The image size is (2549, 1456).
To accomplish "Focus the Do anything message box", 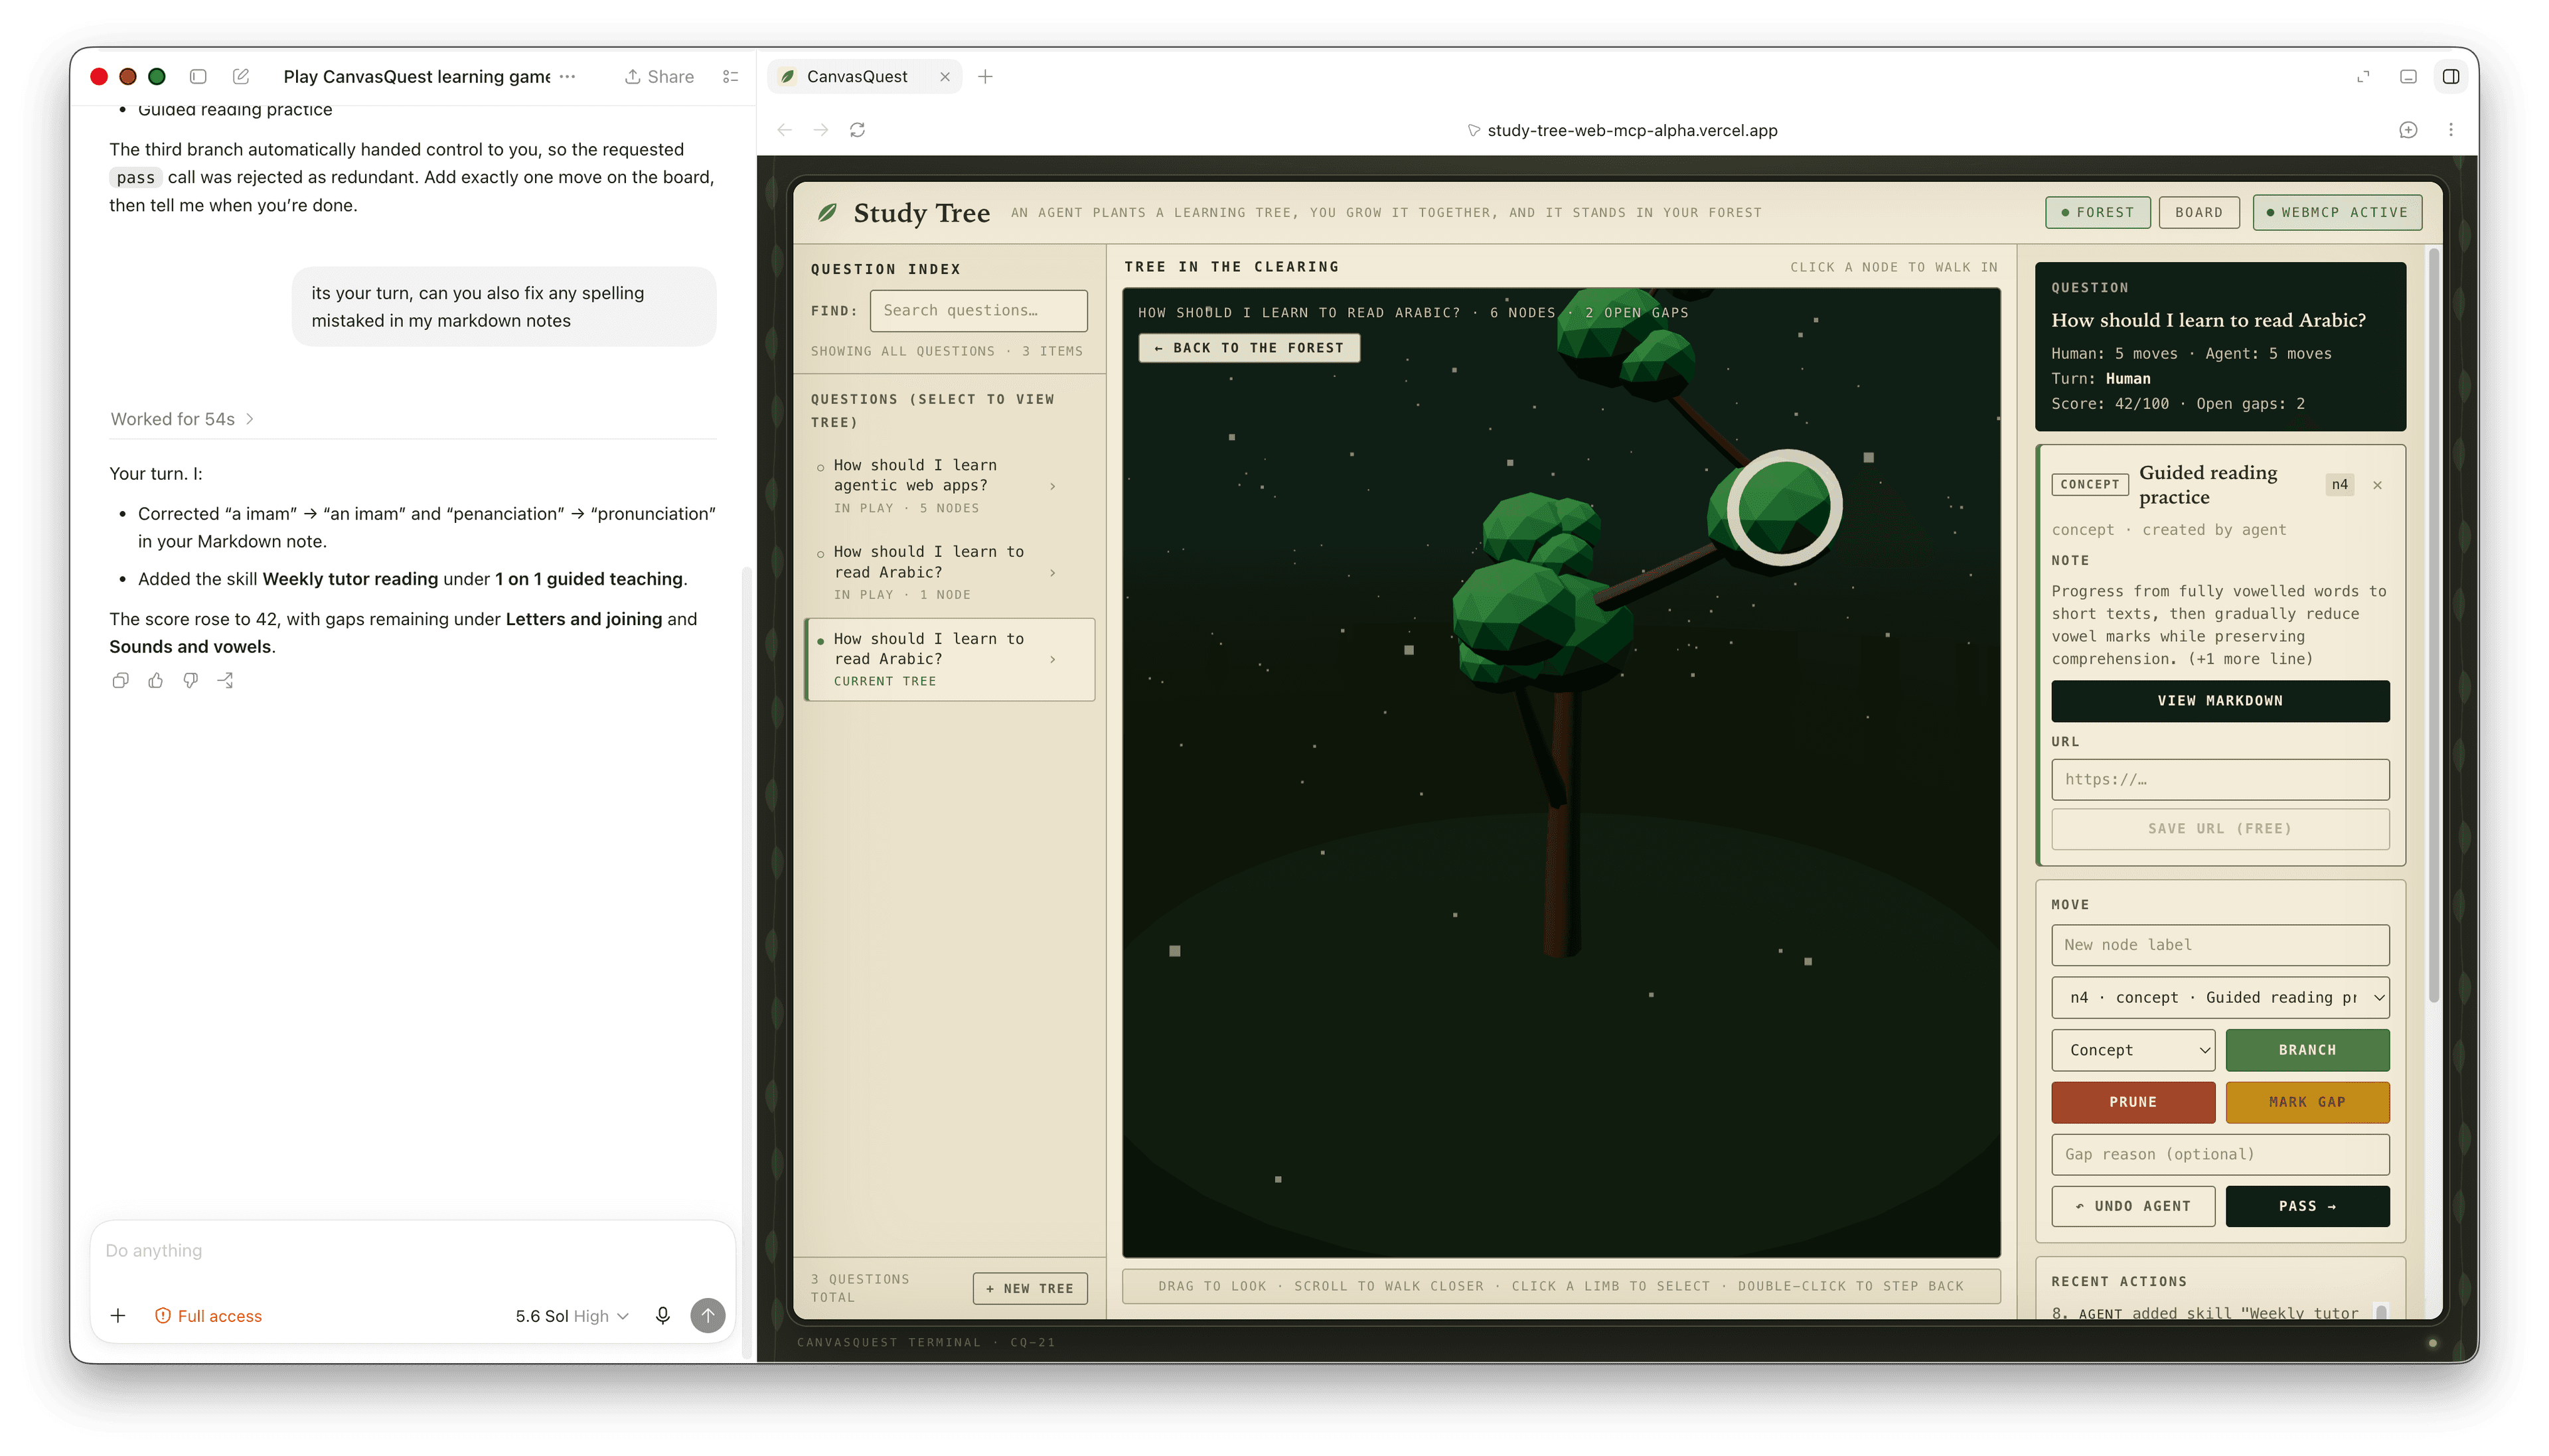I will 412,1251.
